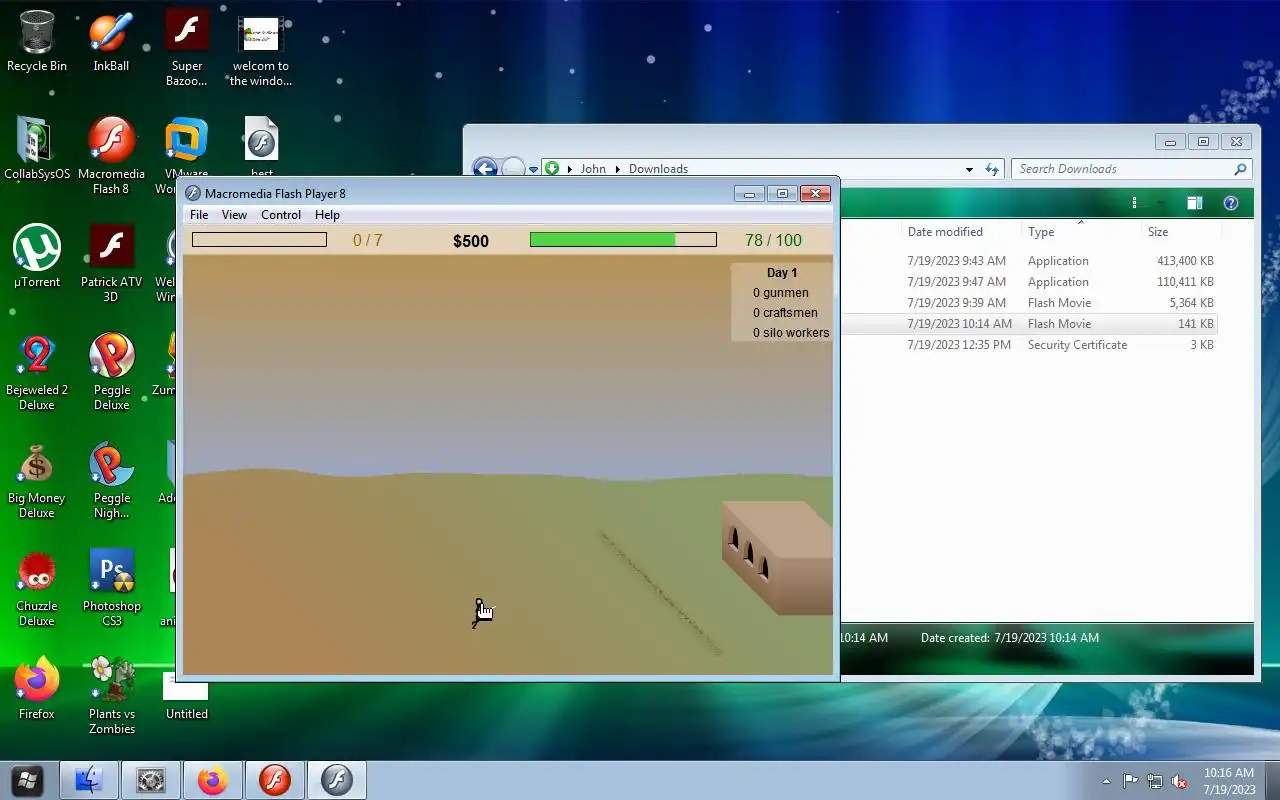Open Explorer help with the question mark icon

(x=1231, y=203)
